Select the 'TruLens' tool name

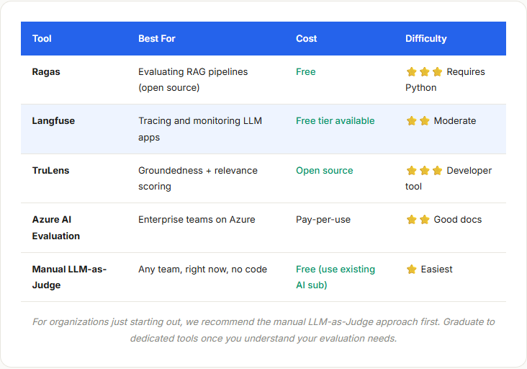51,170
